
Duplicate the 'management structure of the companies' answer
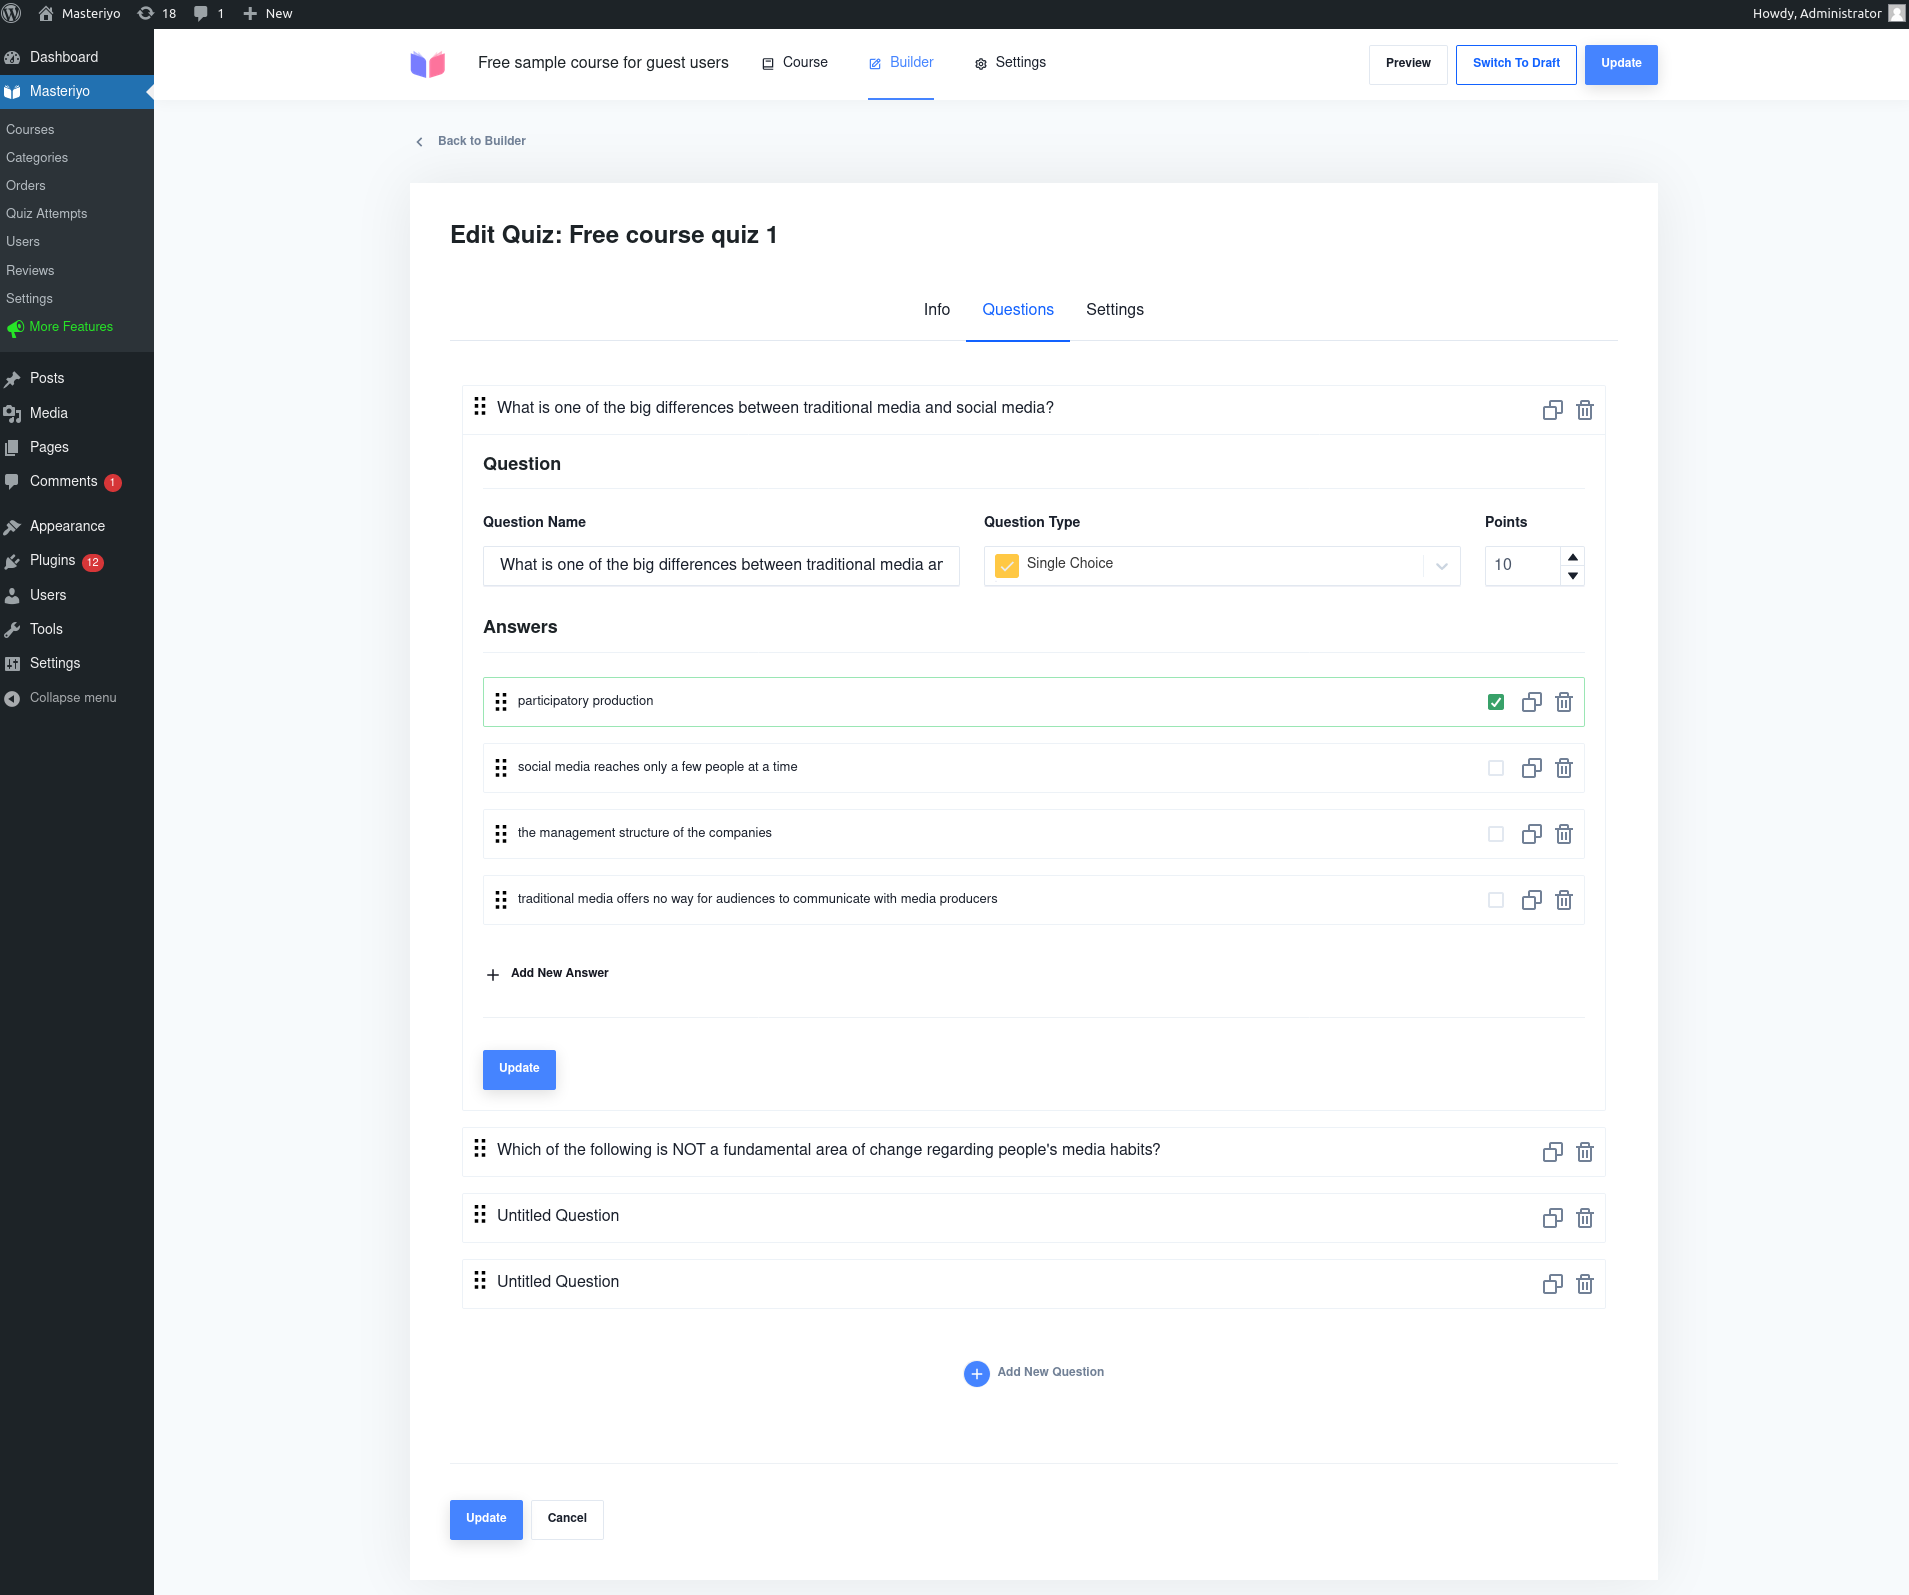[x=1531, y=834]
